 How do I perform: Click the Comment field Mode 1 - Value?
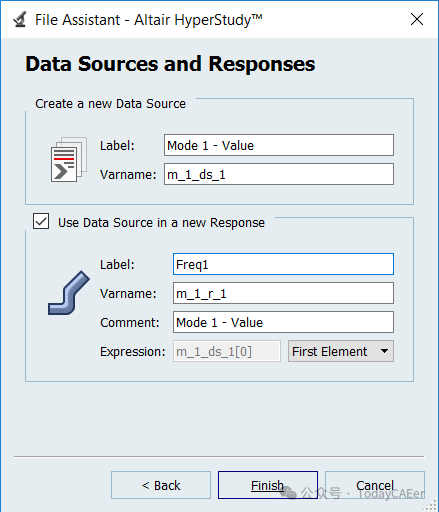(x=283, y=322)
